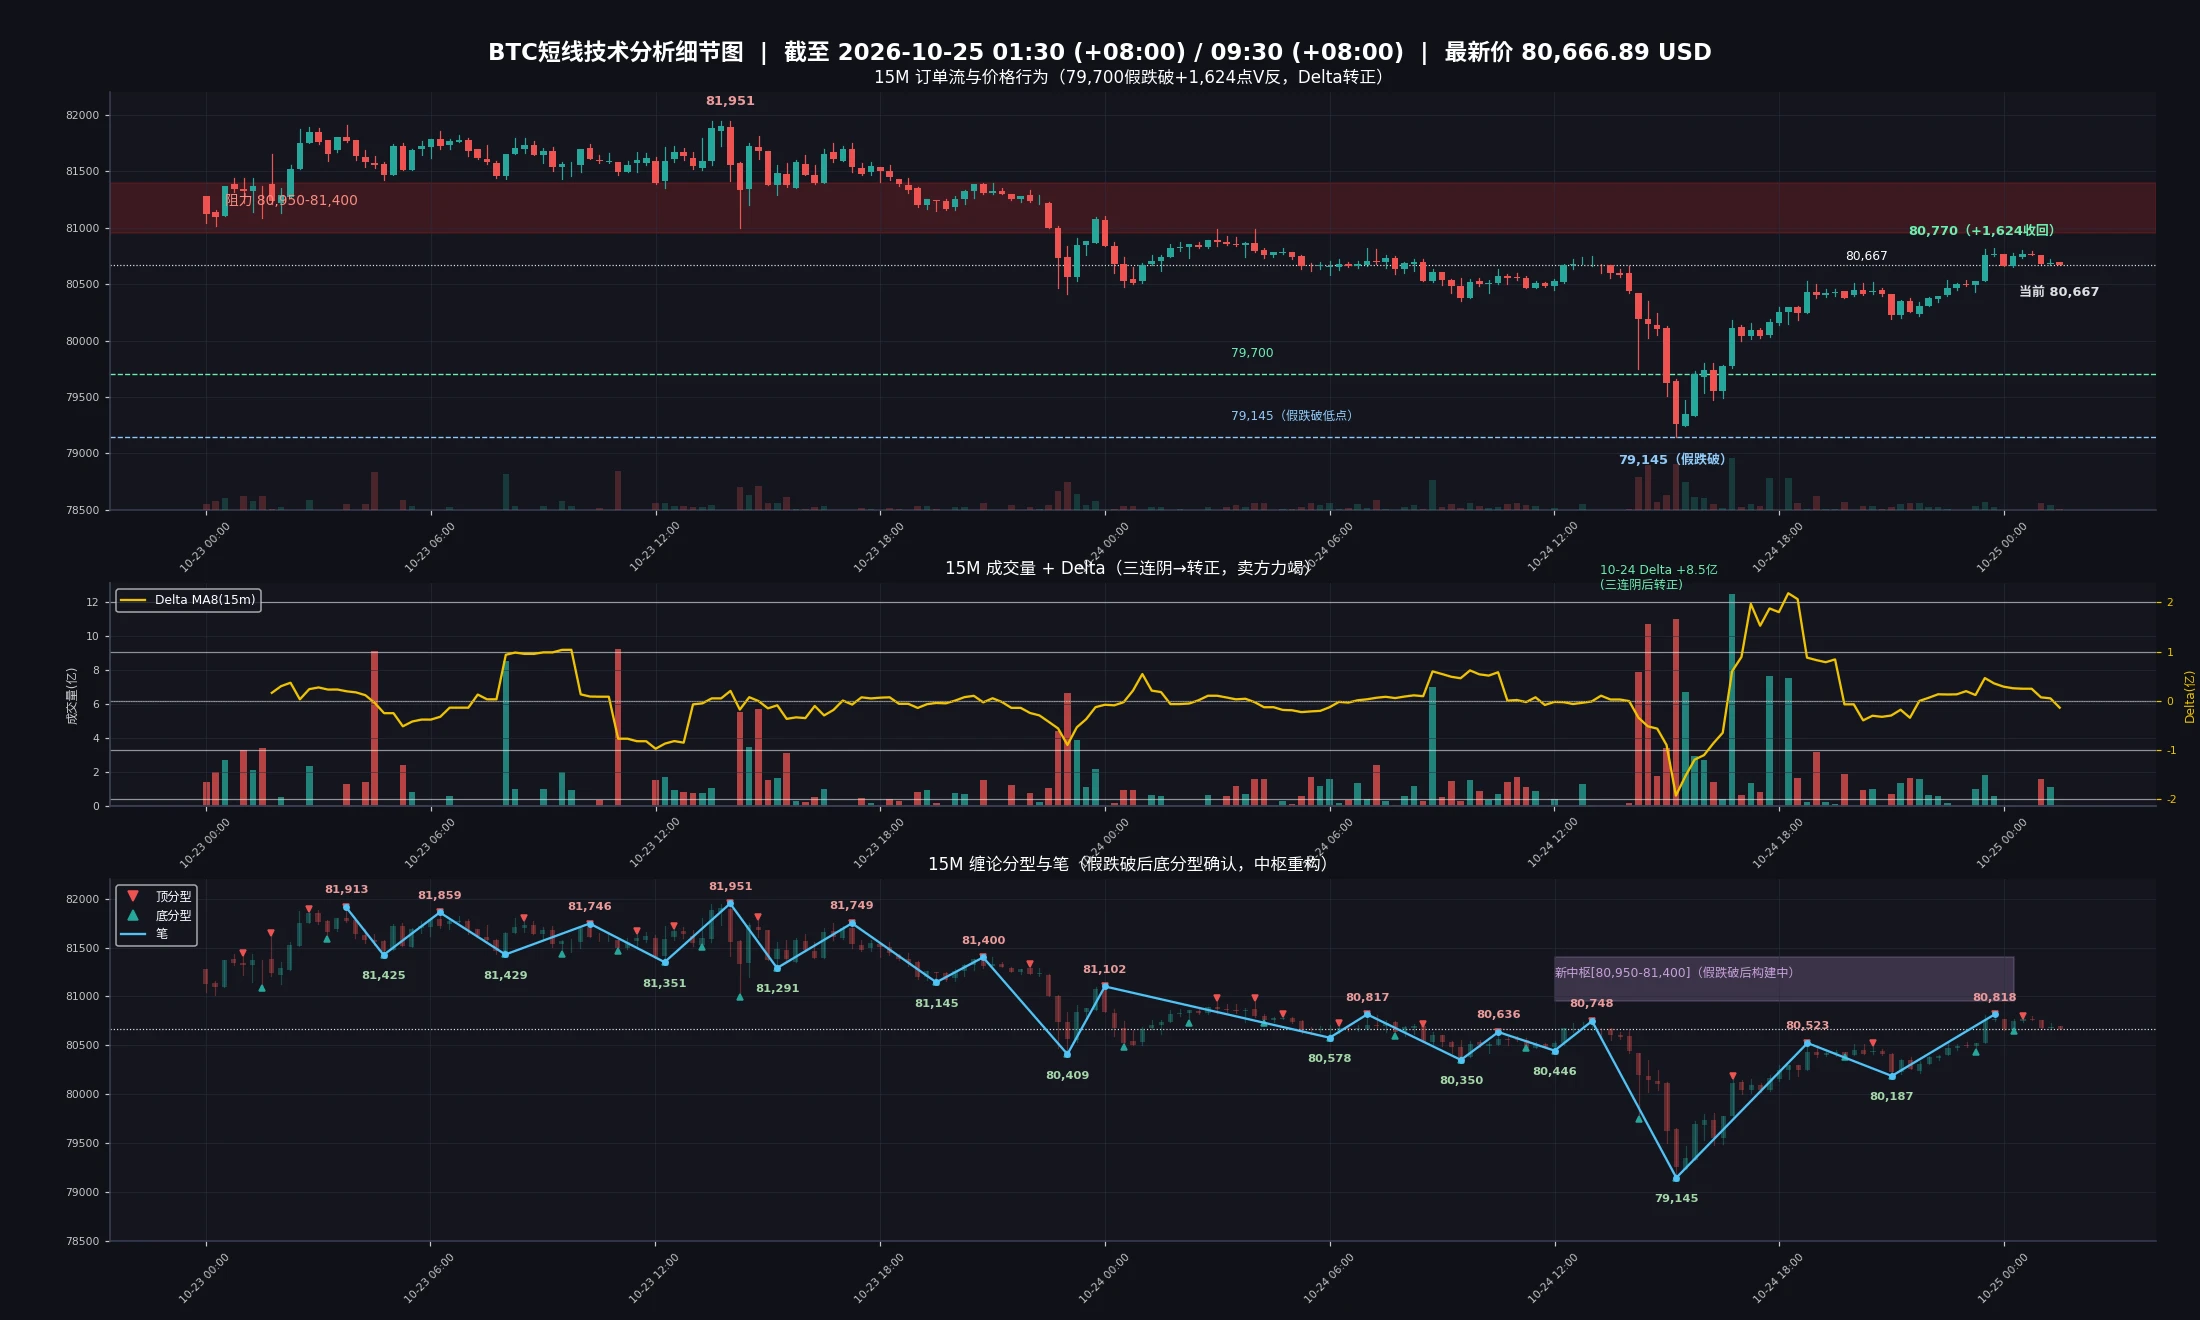Click the 顶分型 red triangle legend icon
This screenshot has width=2200, height=1320.
tap(133, 897)
